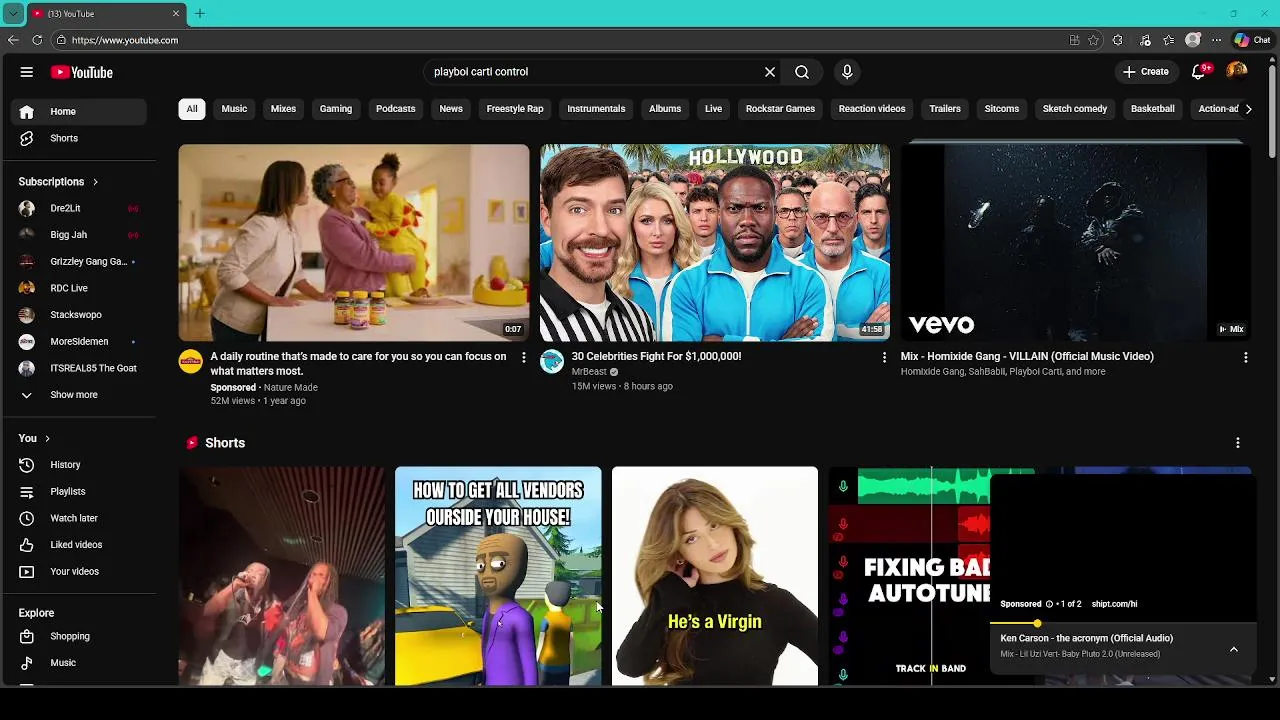This screenshot has height=720, width=1280.
Task: Open the tab search dropdown
Action: tap(13, 14)
